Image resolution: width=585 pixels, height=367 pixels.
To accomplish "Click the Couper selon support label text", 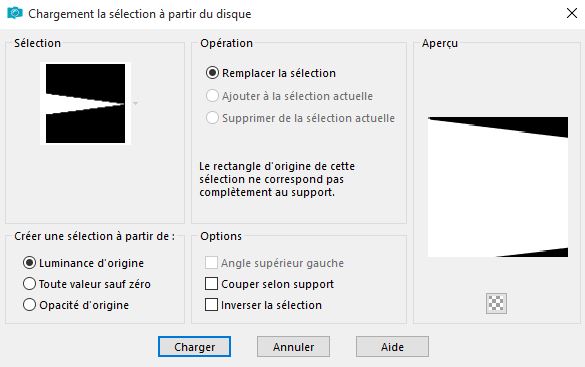I will pos(277,284).
